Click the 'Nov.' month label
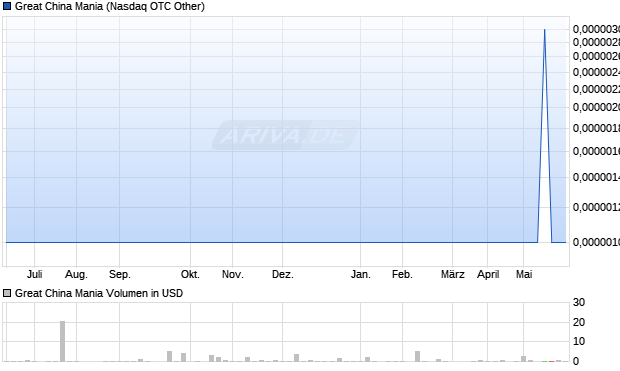 [232, 274]
